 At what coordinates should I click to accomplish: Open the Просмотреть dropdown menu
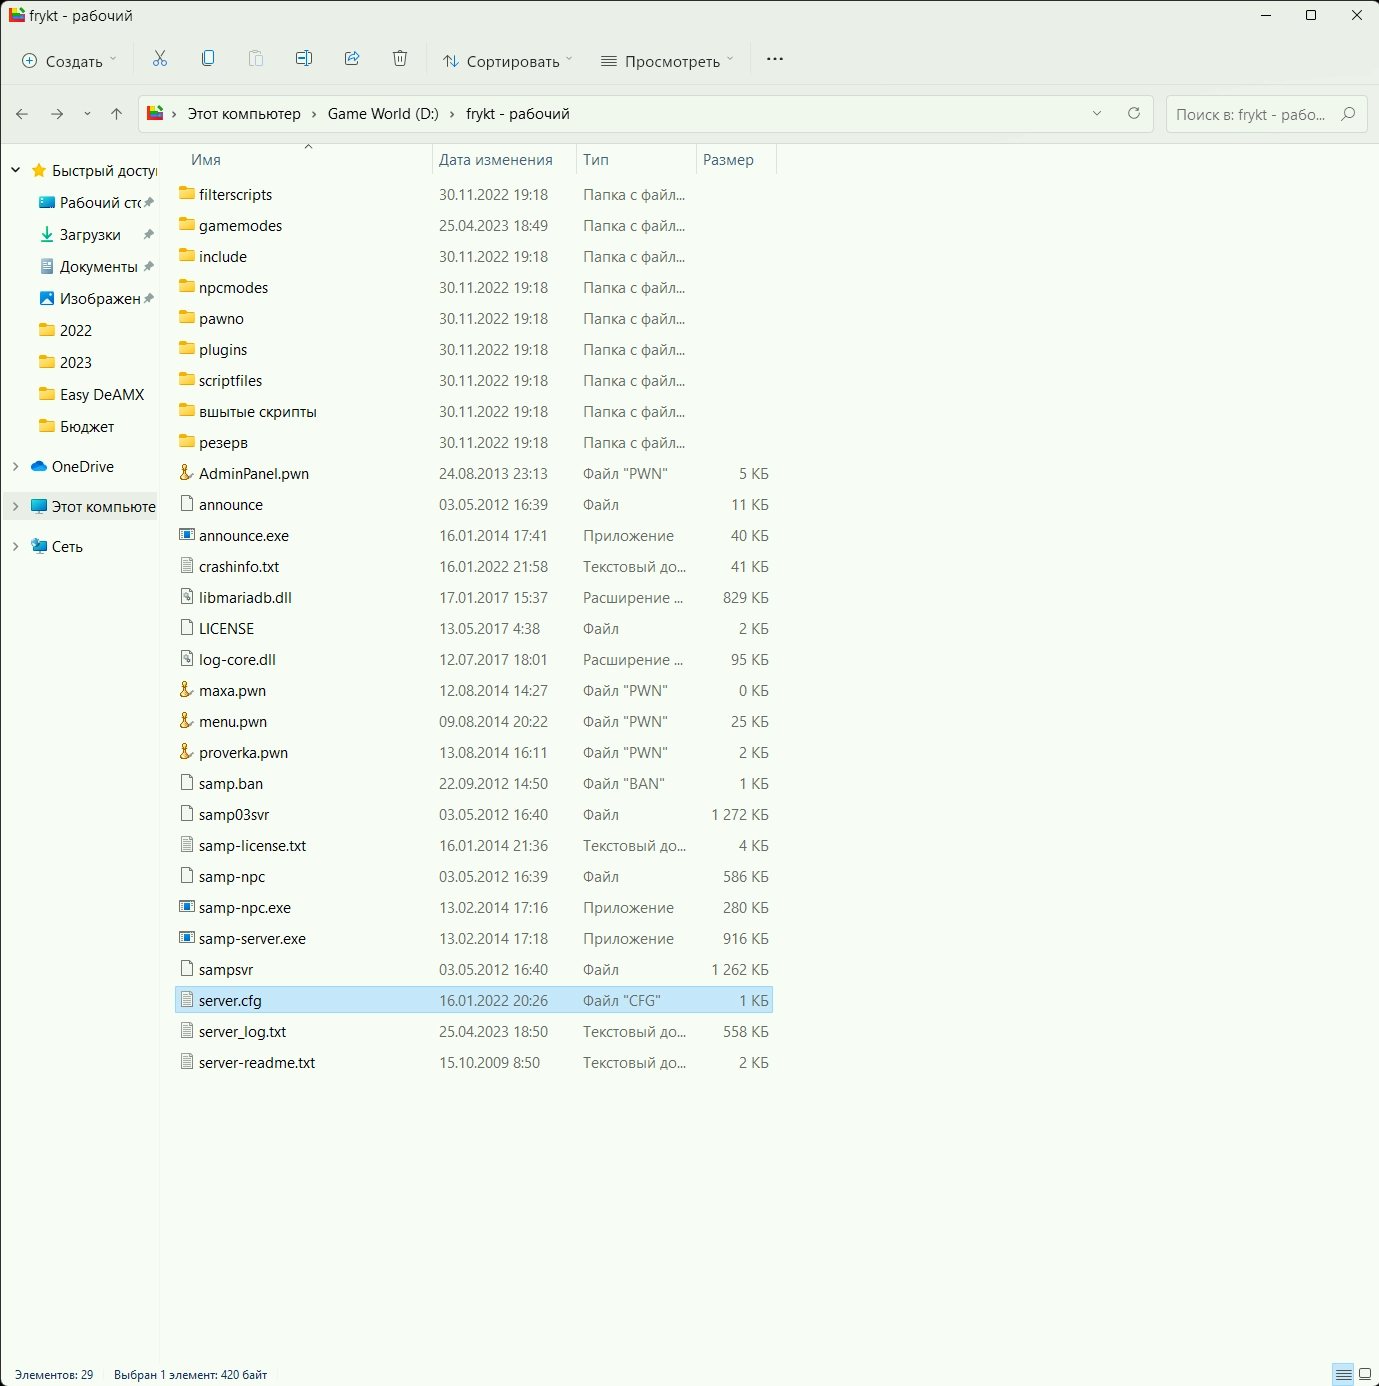click(667, 61)
